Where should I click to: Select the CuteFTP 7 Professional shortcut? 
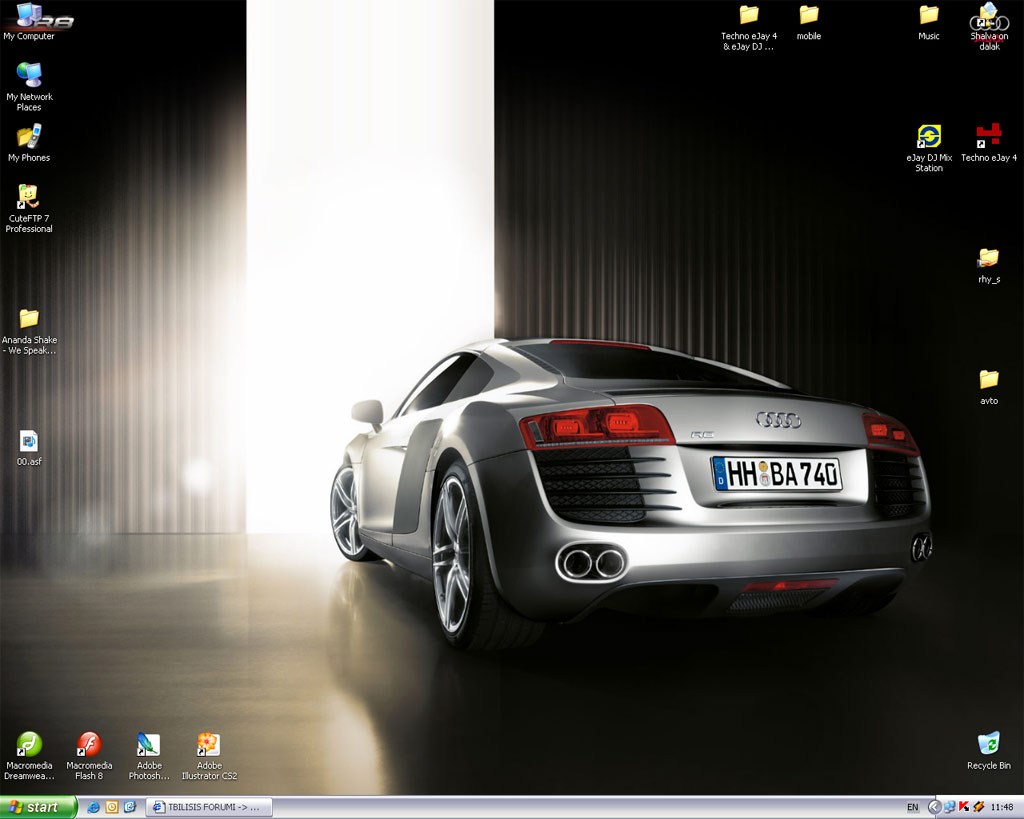29,208
